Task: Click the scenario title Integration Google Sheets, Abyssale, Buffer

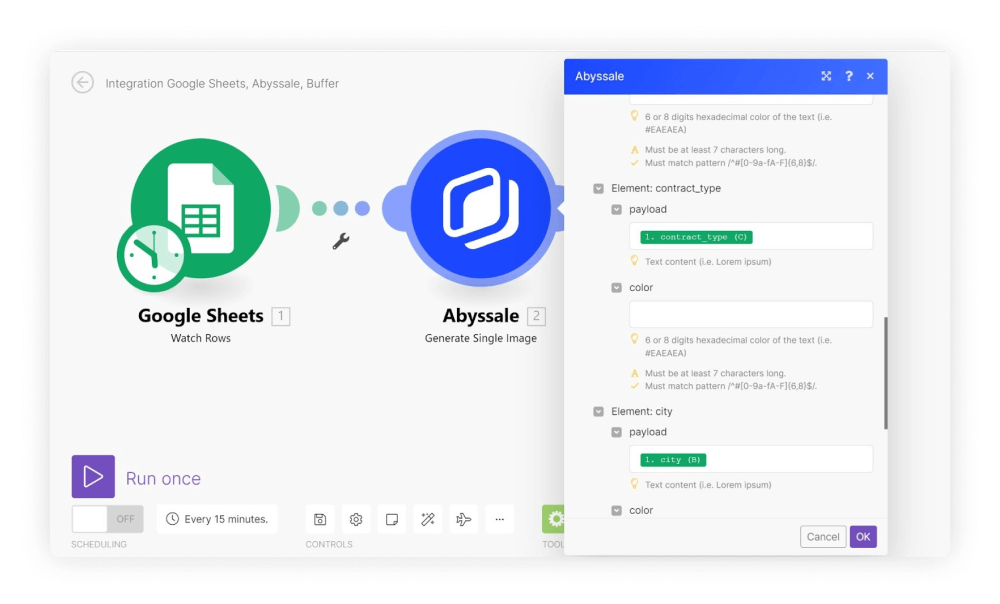Action: point(222,84)
